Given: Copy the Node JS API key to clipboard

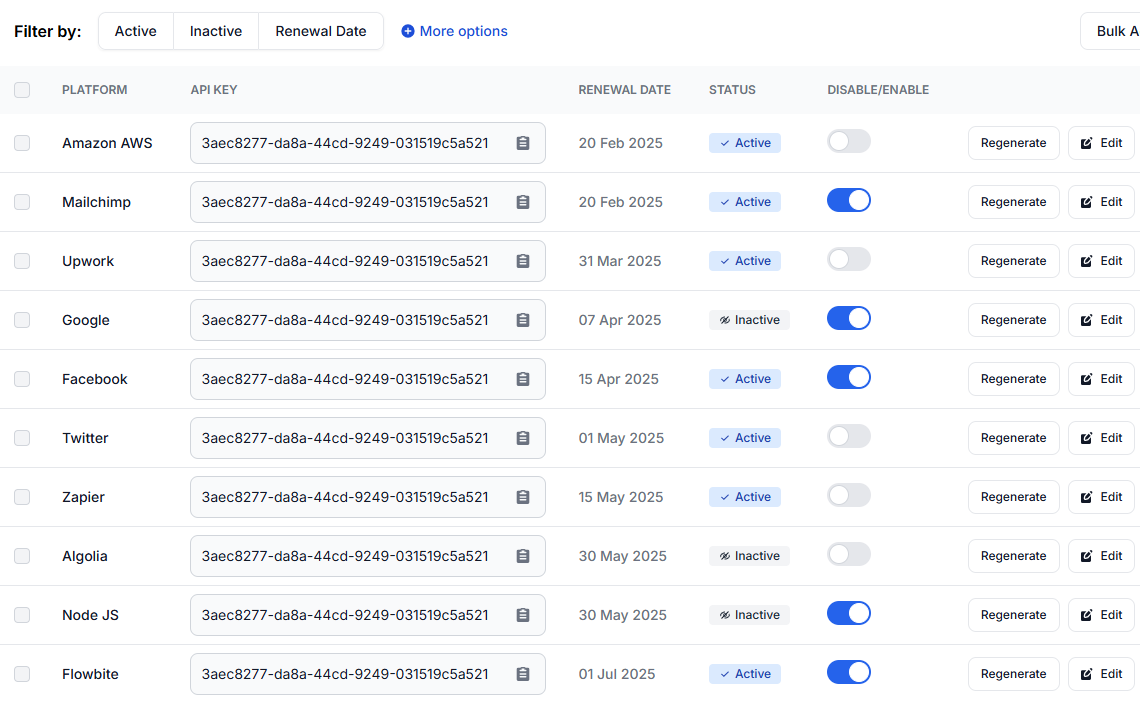Looking at the screenshot, I should [x=522, y=615].
